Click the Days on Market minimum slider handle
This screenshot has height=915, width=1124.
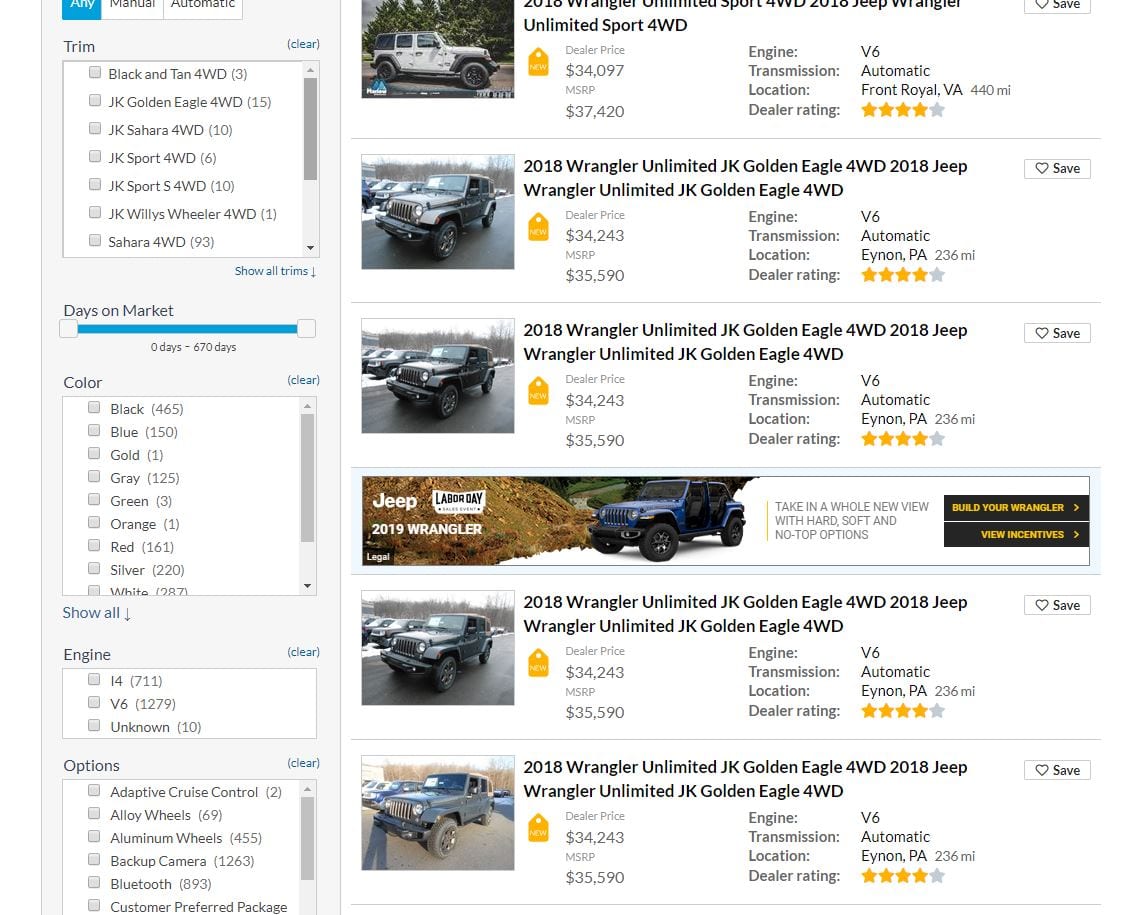pos(68,329)
